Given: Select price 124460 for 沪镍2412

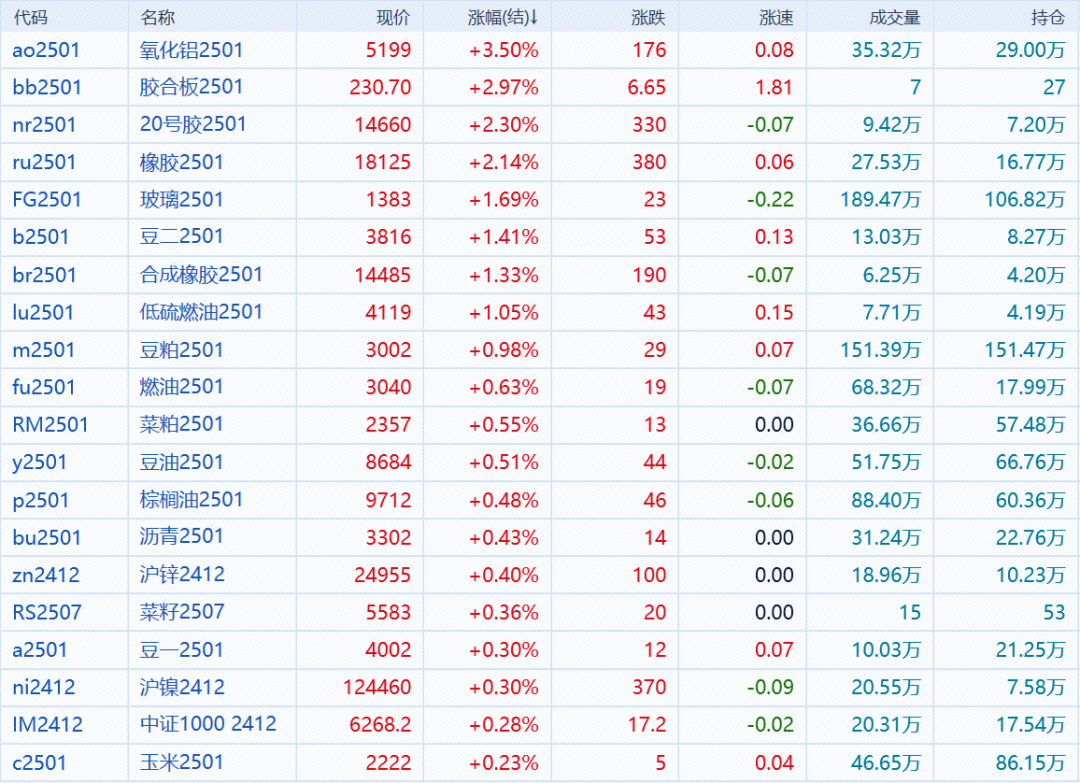Looking at the screenshot, I should (377, 687).
